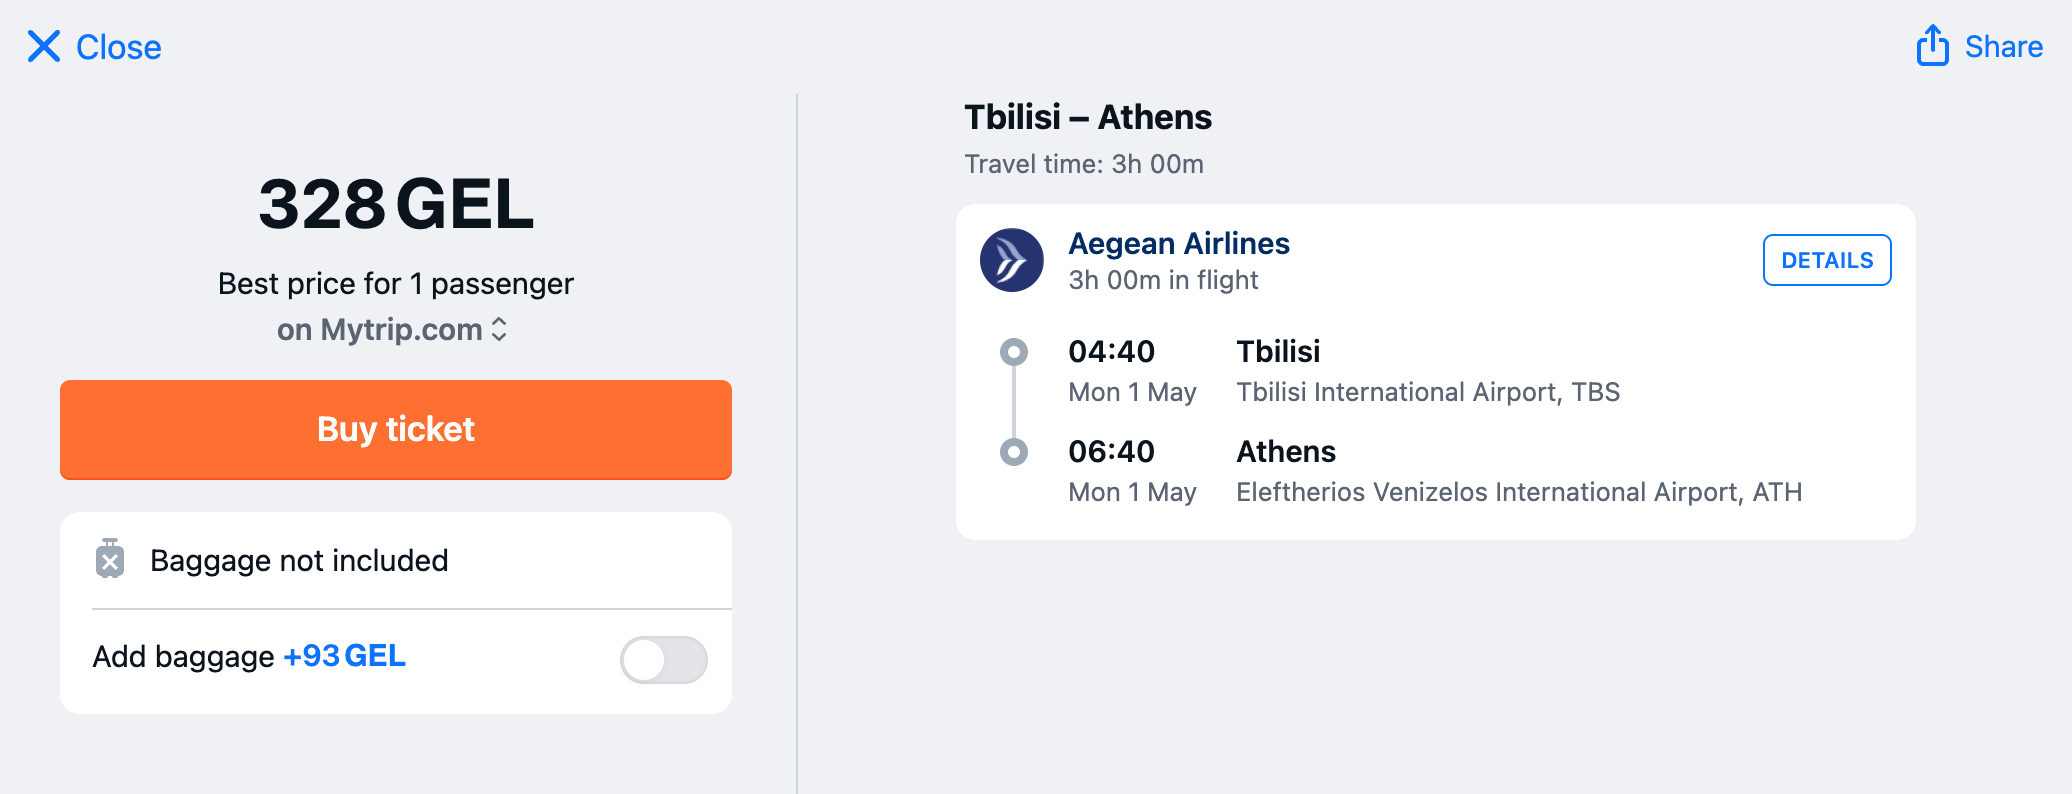Image resolution: width=2072 pixels, height=794 pixels.
Task: Click the Aegean Airlines logo
Action: pyautogui.click(x=1011, y=260)
